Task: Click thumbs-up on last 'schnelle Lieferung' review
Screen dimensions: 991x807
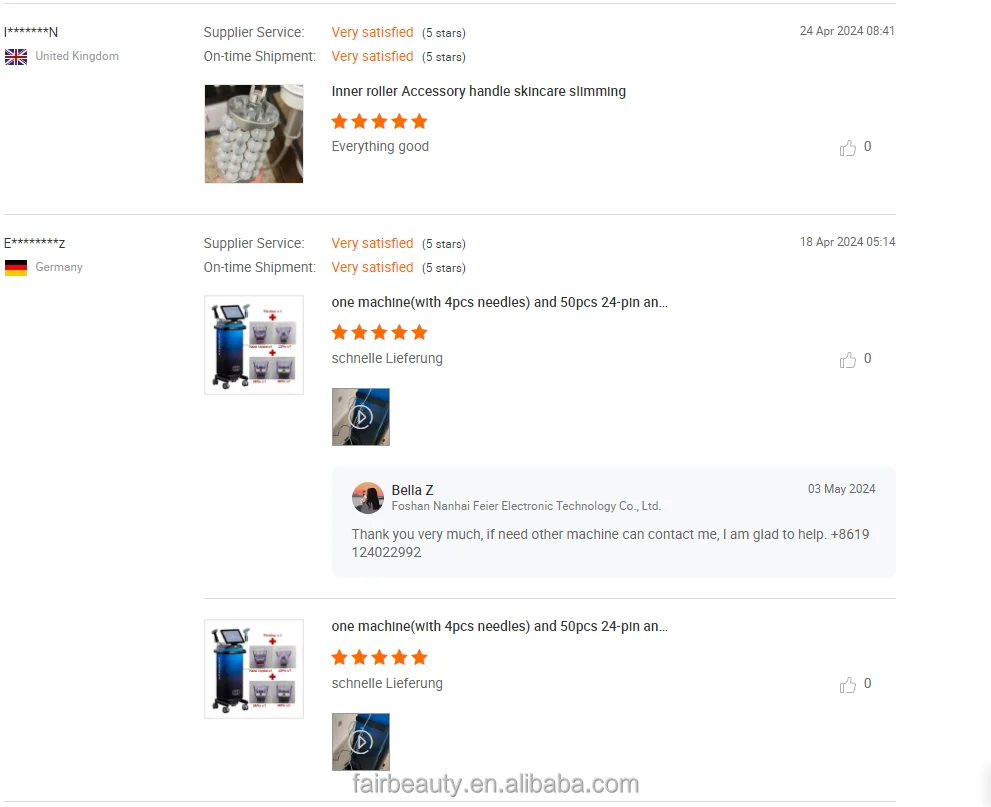Action: [x=848, y=685]
